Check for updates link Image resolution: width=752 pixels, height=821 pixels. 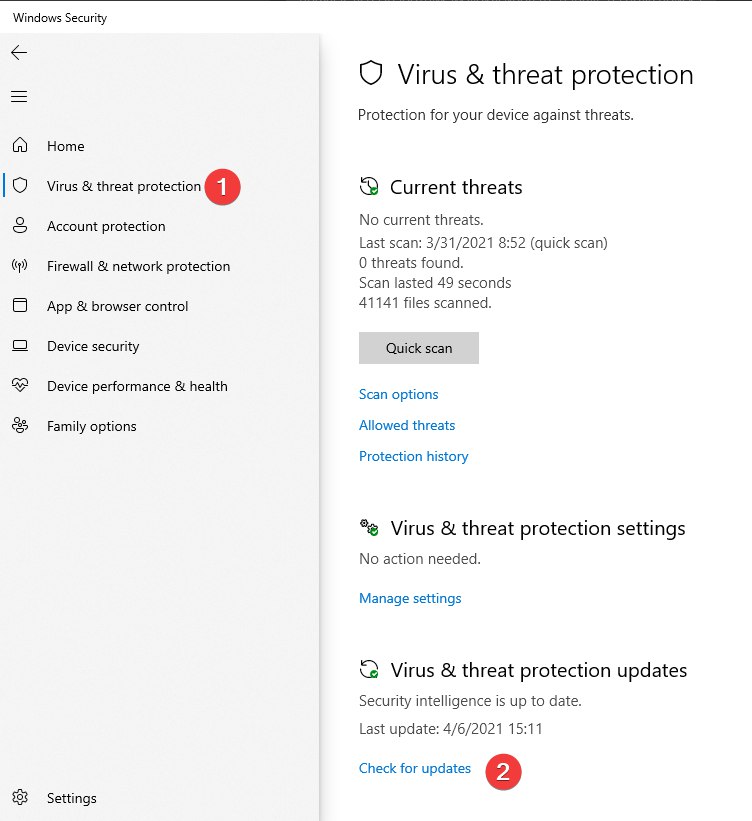point(415,768)
